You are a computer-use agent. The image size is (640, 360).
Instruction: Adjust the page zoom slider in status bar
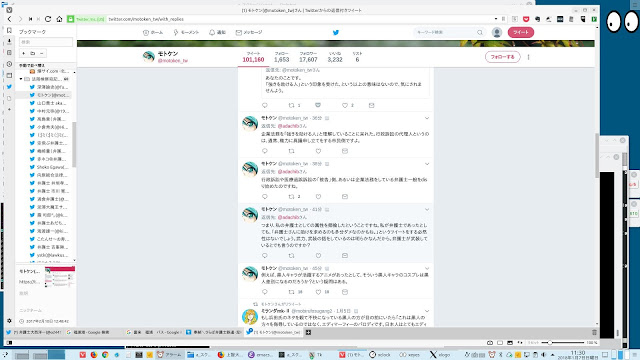(x=563, y=343)
